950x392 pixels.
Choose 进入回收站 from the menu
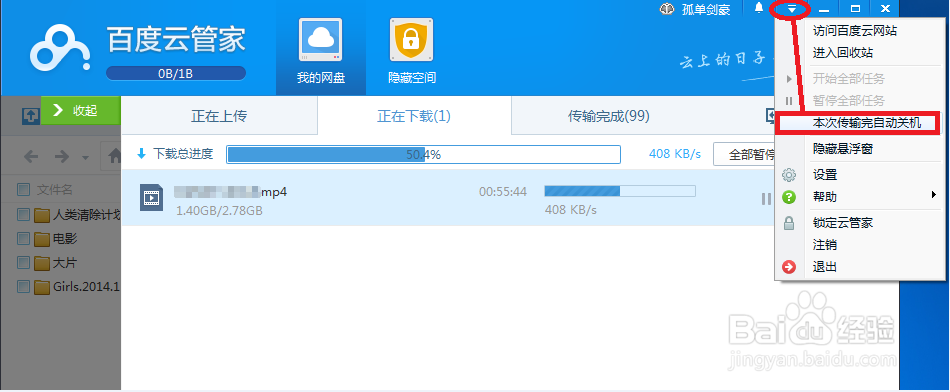tap(842, 53)
